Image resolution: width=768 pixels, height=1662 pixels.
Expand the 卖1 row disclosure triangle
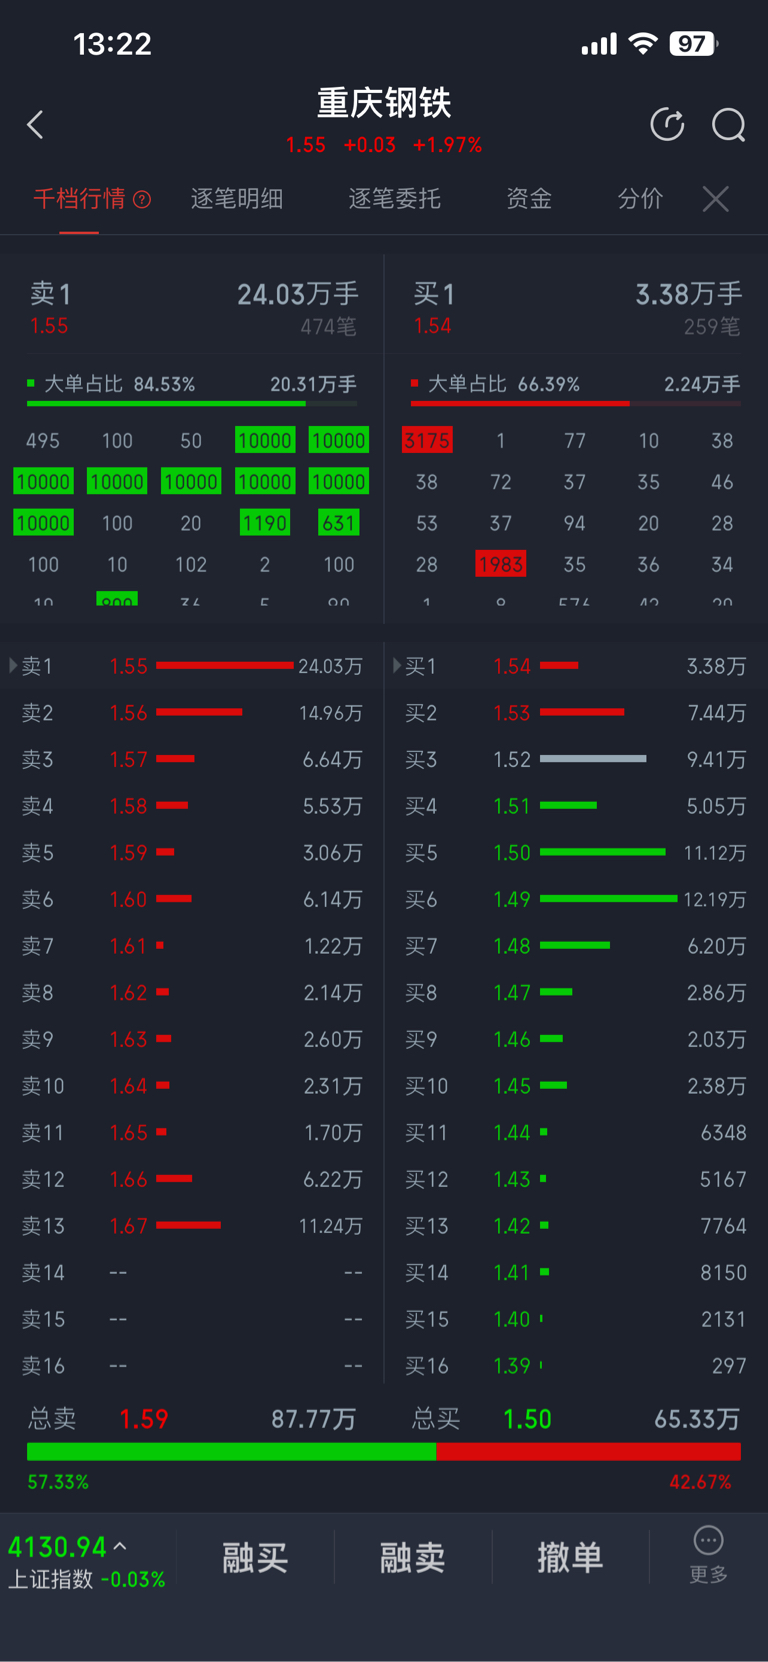pos(13,666)
